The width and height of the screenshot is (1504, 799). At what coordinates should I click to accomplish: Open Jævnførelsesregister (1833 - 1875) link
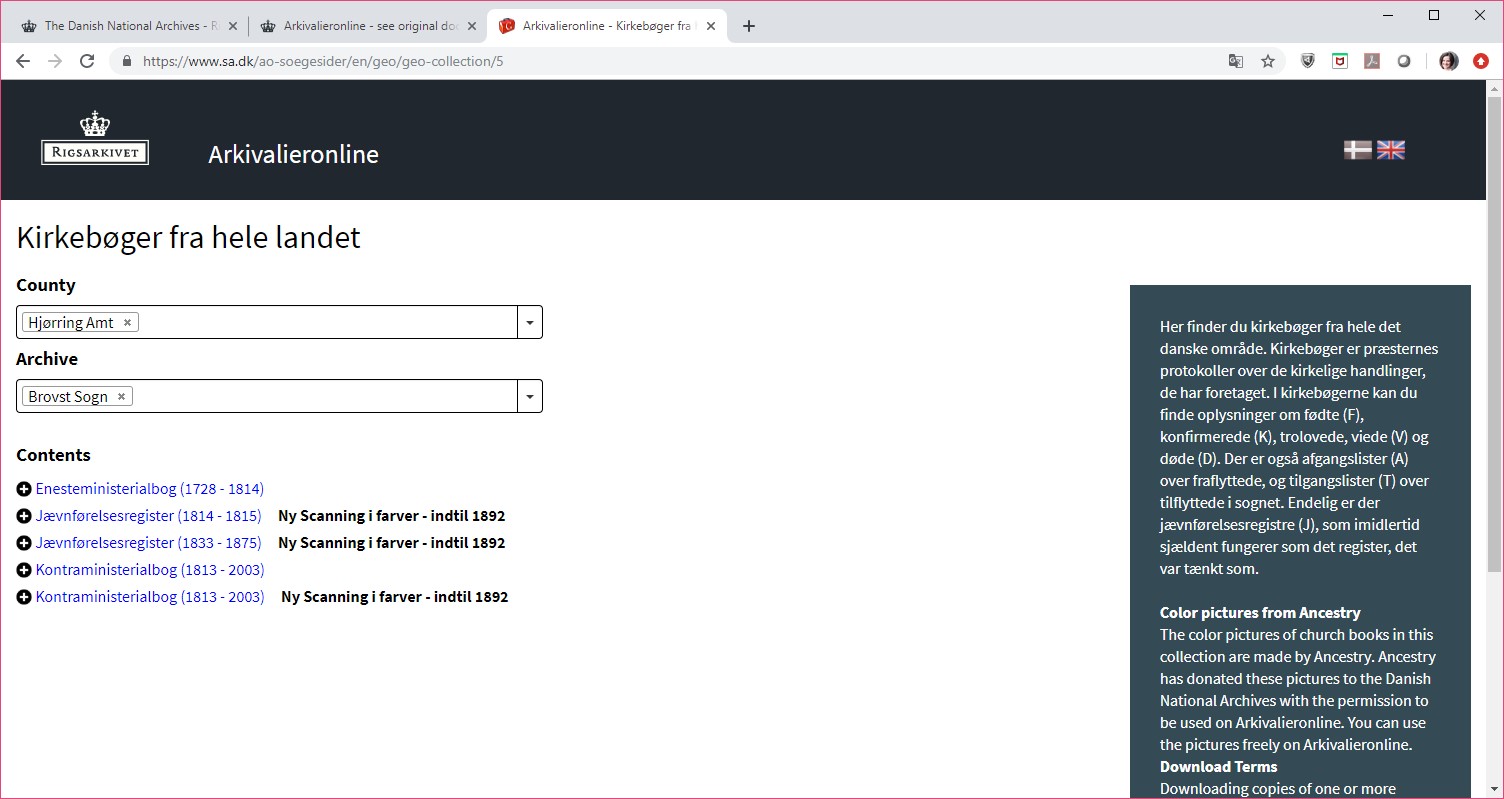pyautogui.click(x=148, y=543)
